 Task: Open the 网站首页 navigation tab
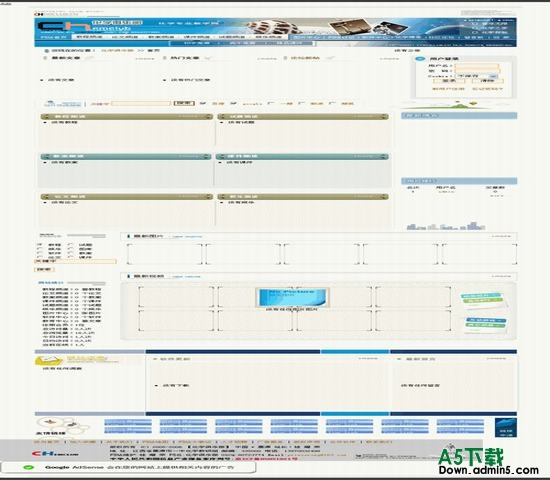click(x=53, y=37)
